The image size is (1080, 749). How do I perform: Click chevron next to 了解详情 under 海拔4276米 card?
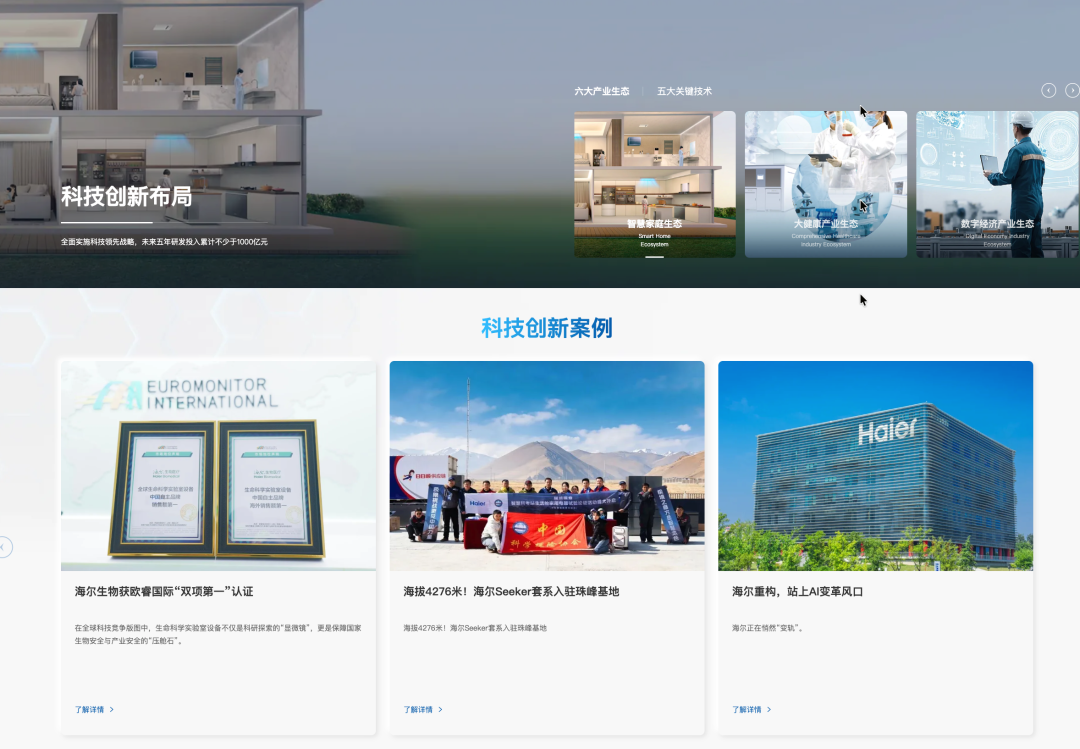point(440,709)
